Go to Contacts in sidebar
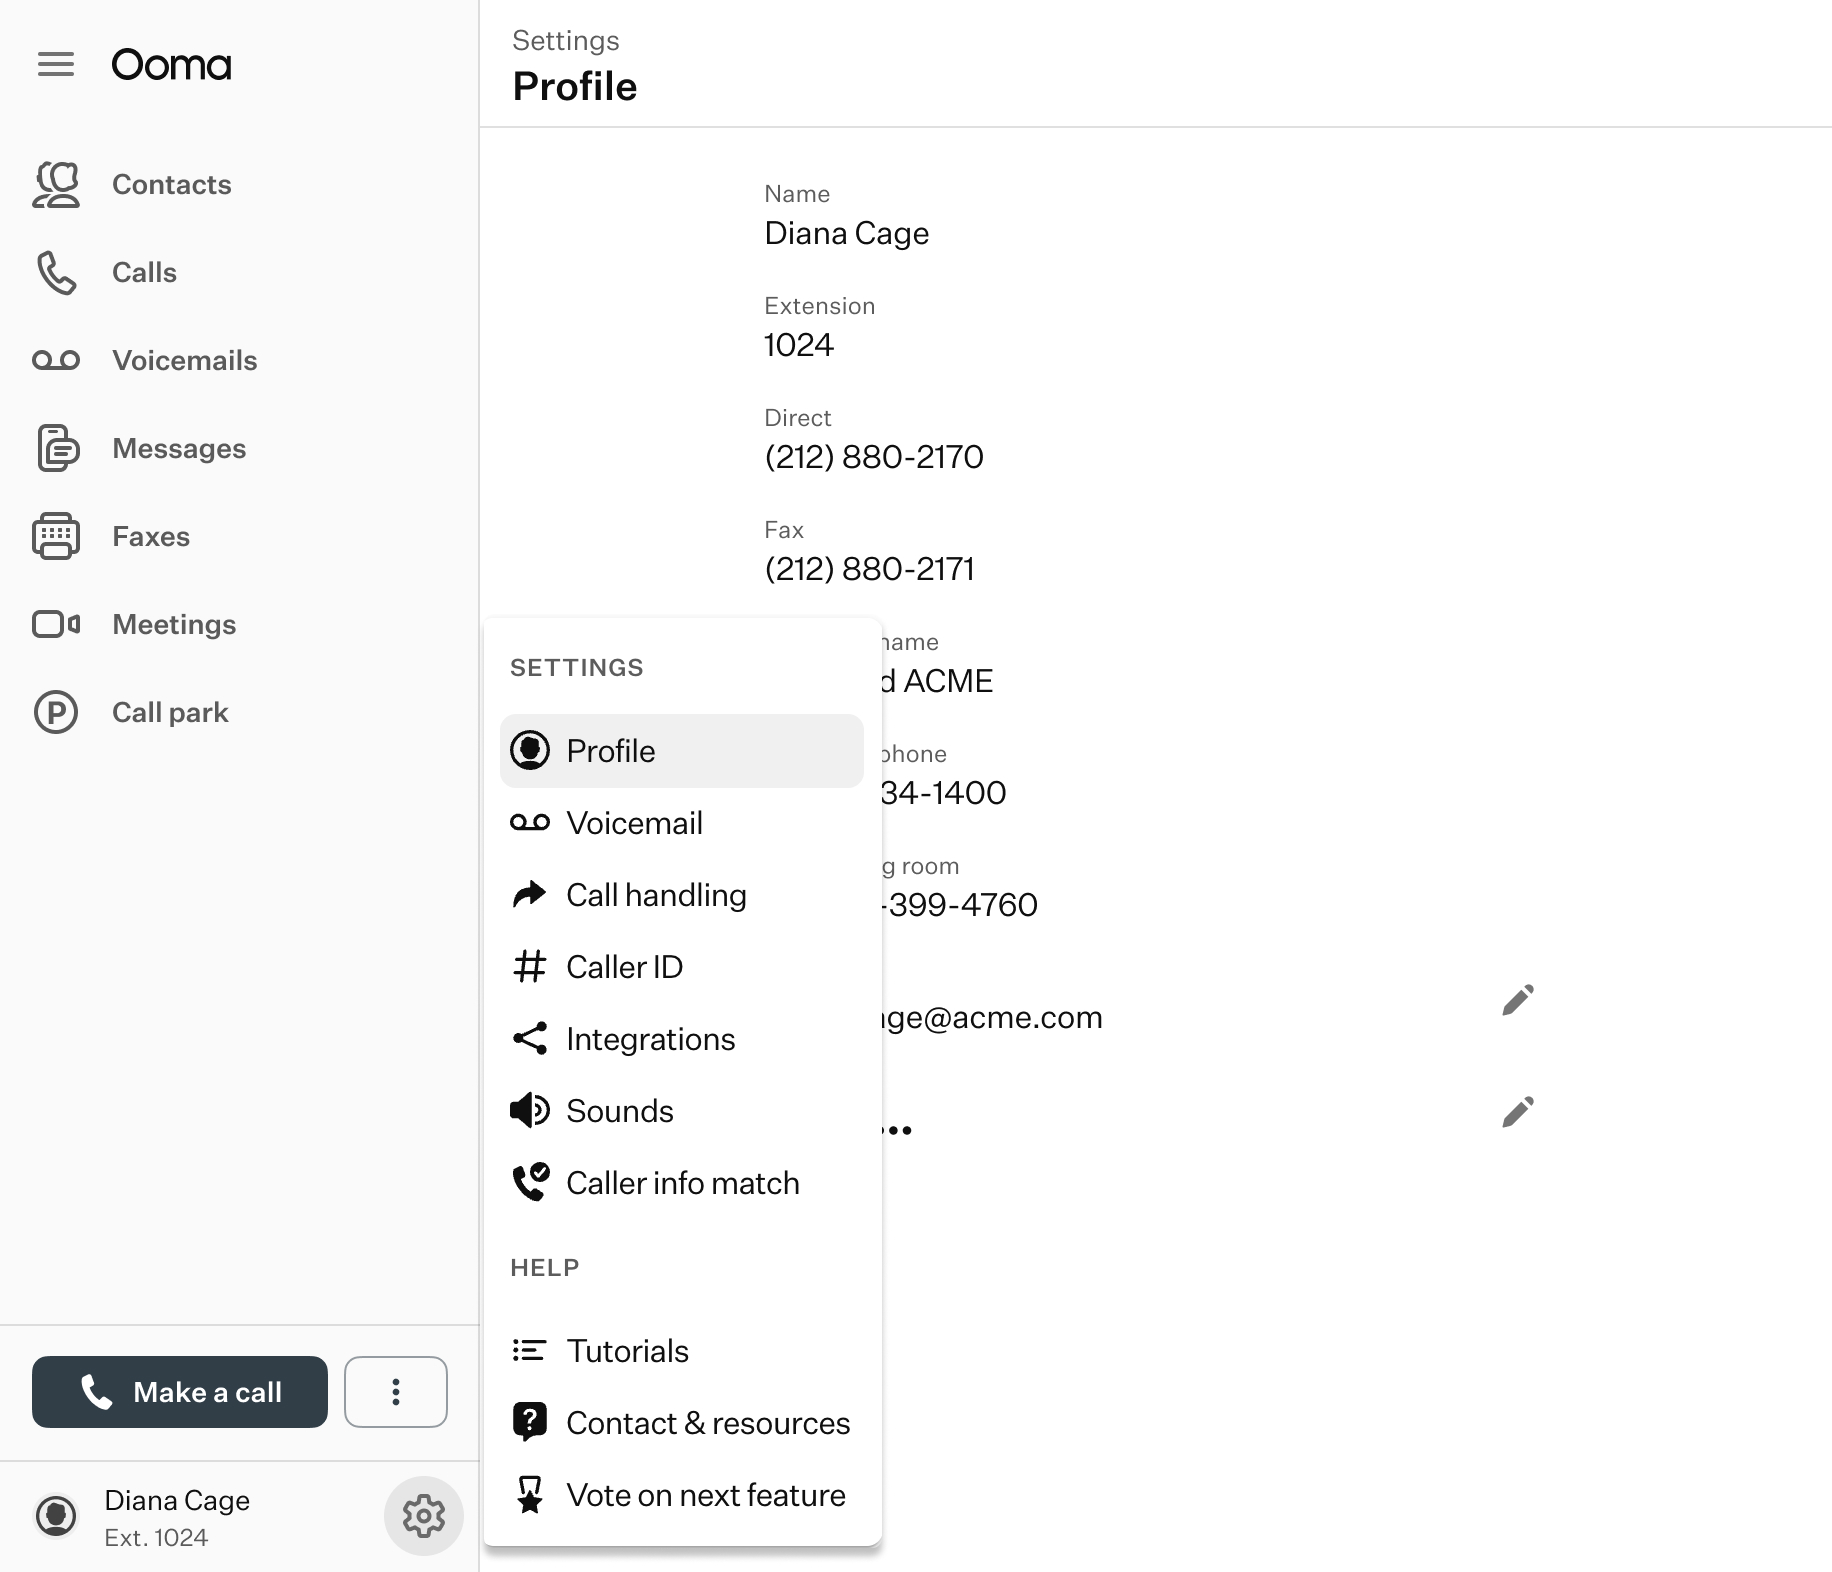The image size is (1832, 1572). 171,185
